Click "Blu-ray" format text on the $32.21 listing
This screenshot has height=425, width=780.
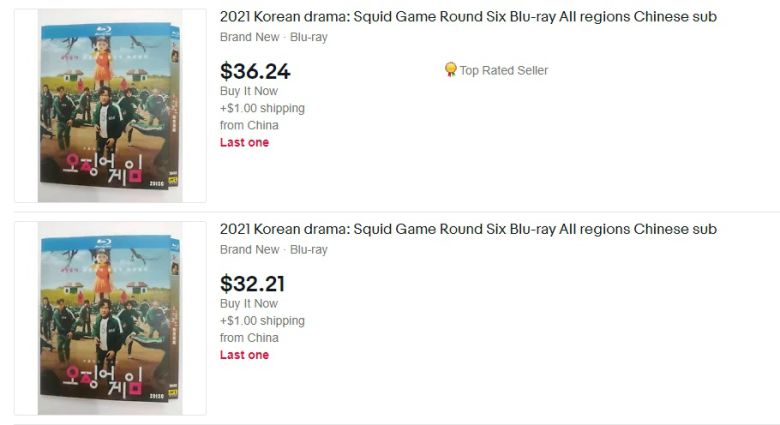pyautogui.click(x=308, y=249)
